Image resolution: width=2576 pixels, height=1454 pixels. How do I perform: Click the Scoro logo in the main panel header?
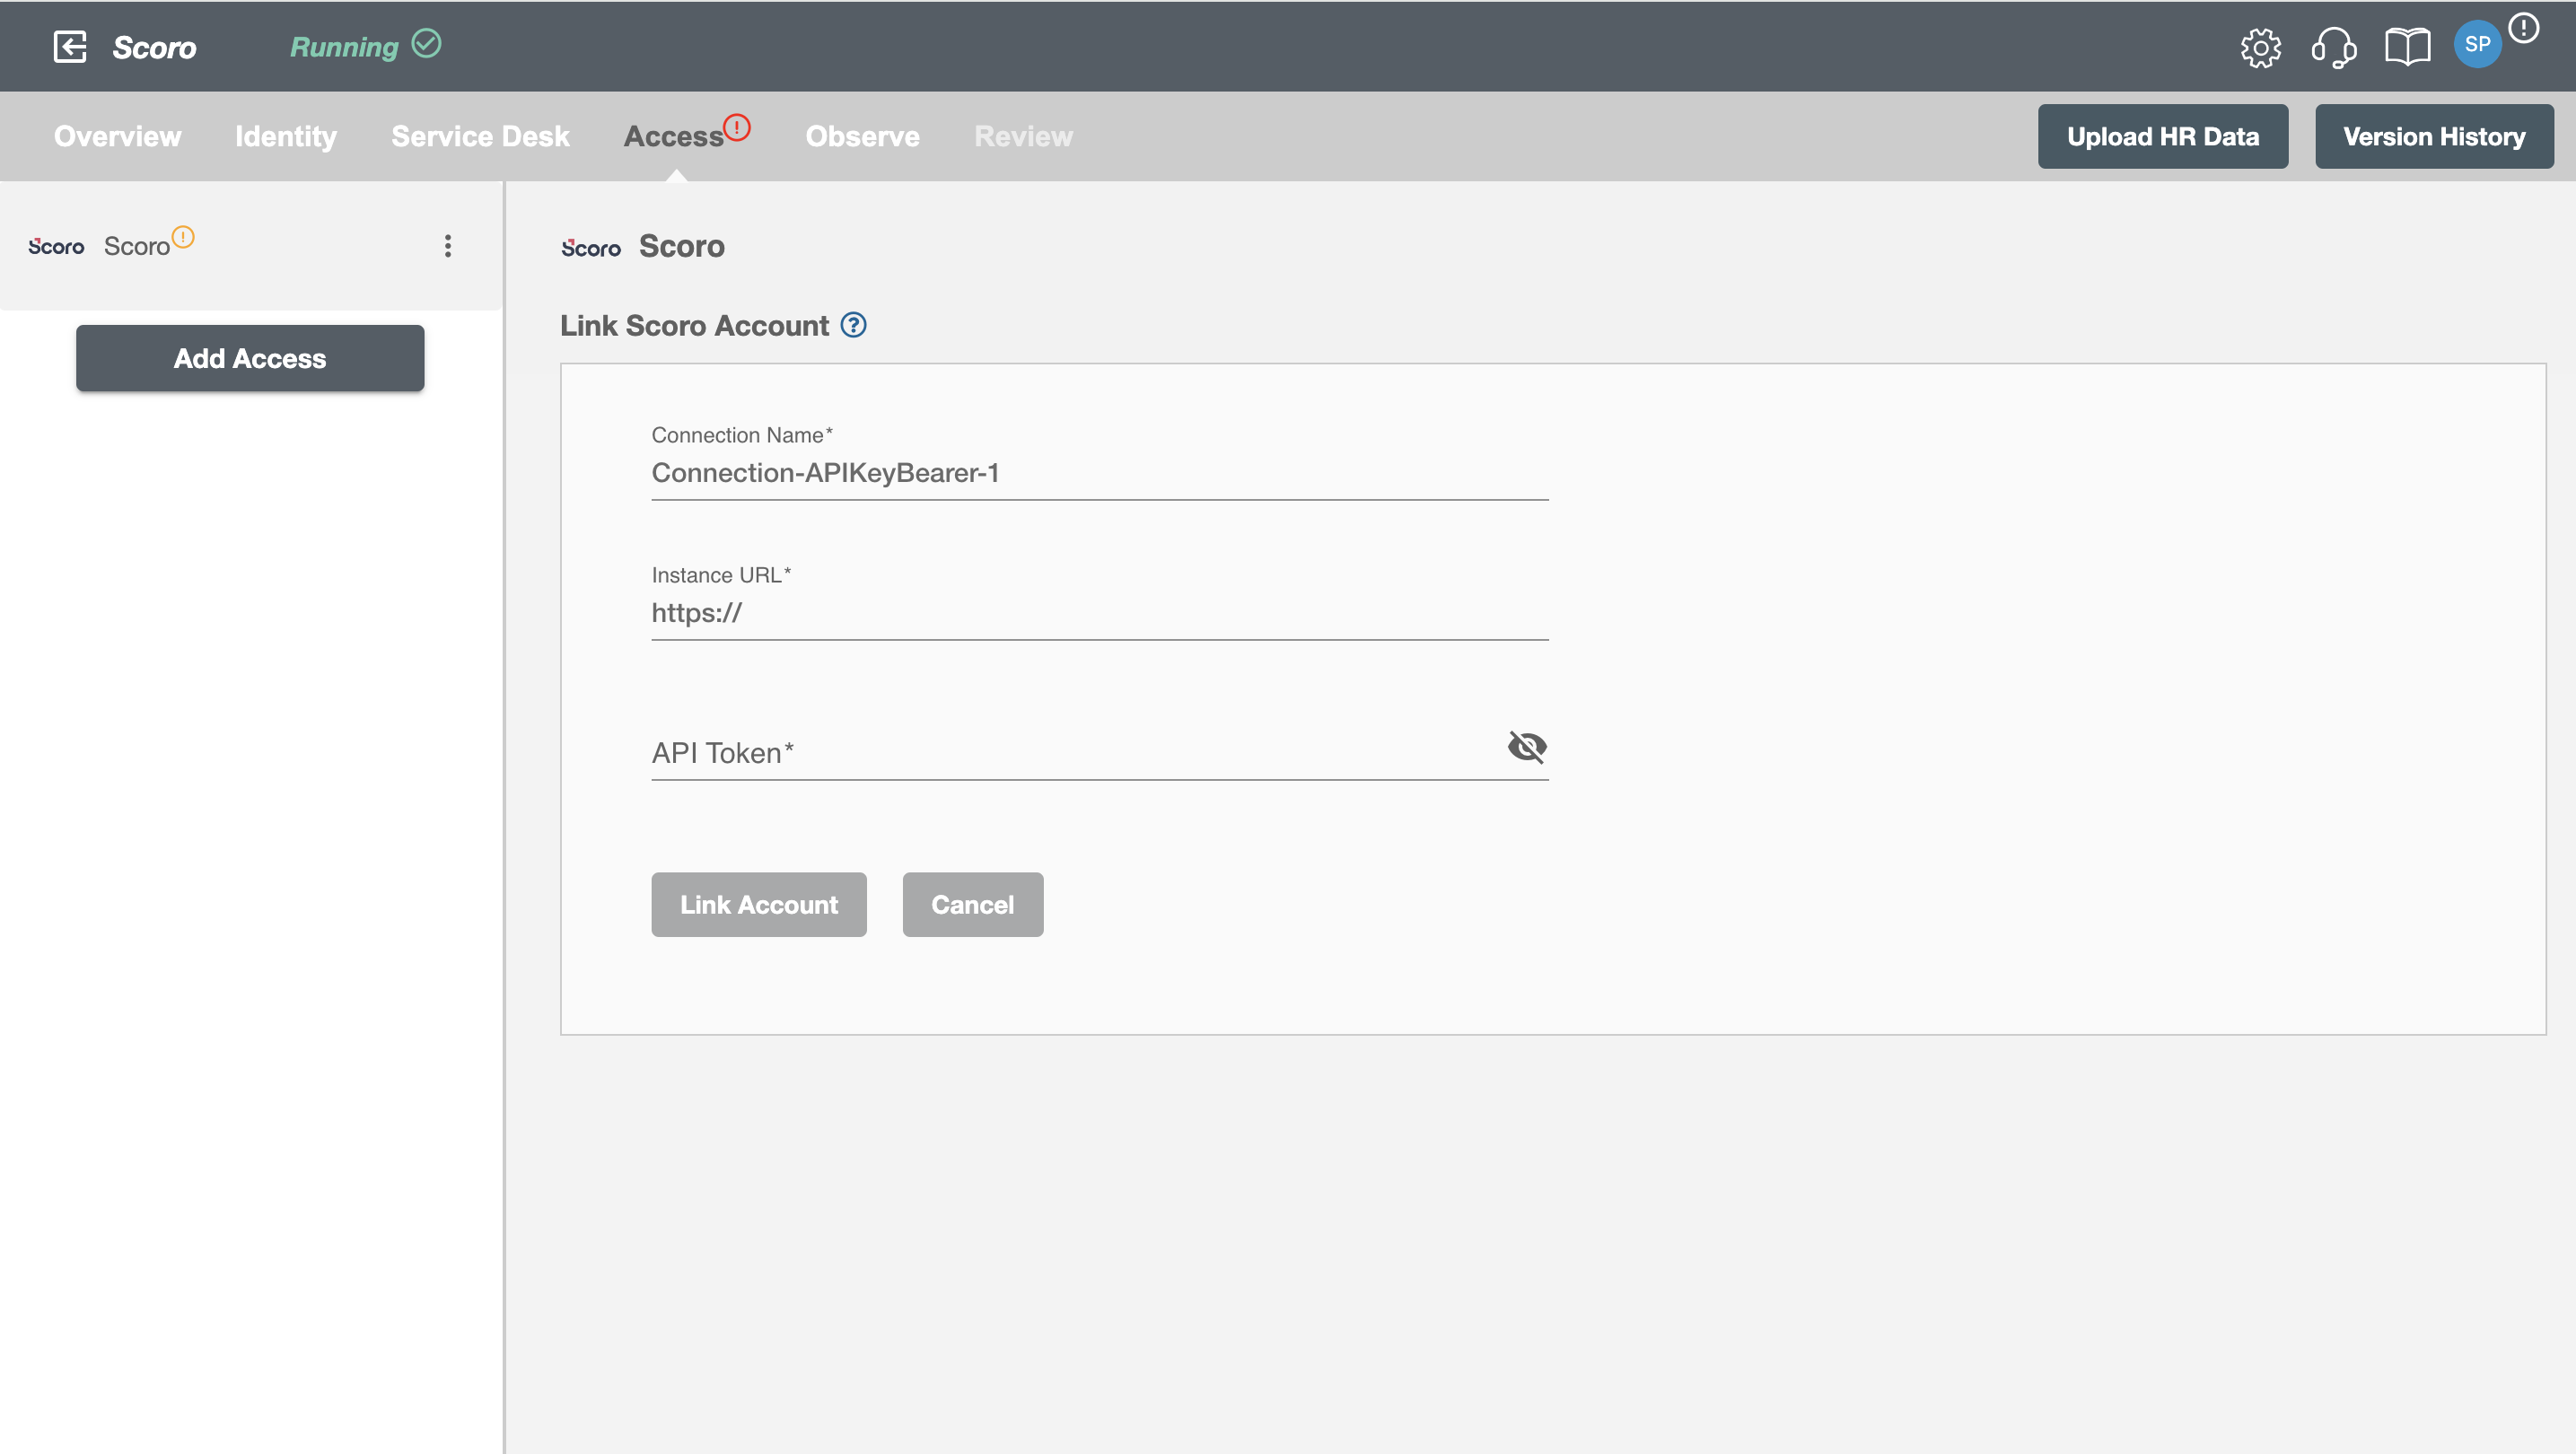[591, 248]
